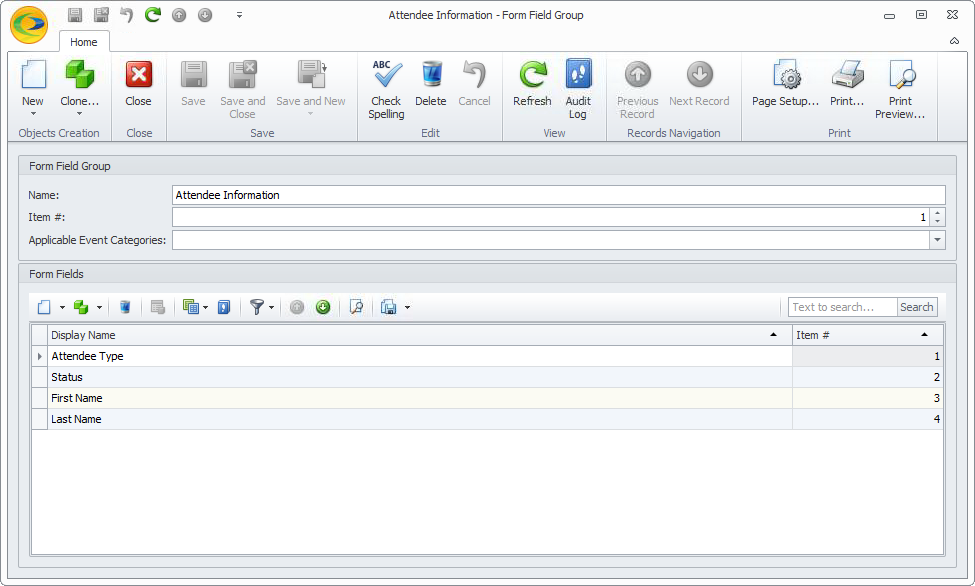The width and height of the screenshot is (975, 586).
Task: Click the Item # value 4 cell
Action: point(867,419)
